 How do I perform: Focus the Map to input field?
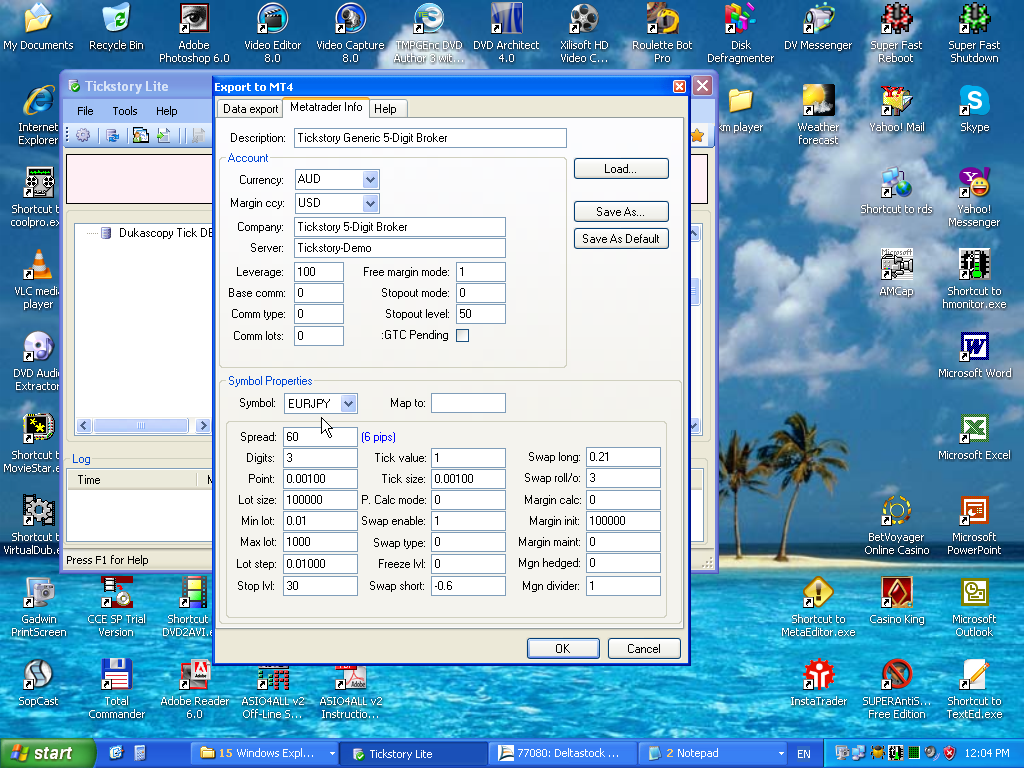pyautogui.click(x=468, y=403)
